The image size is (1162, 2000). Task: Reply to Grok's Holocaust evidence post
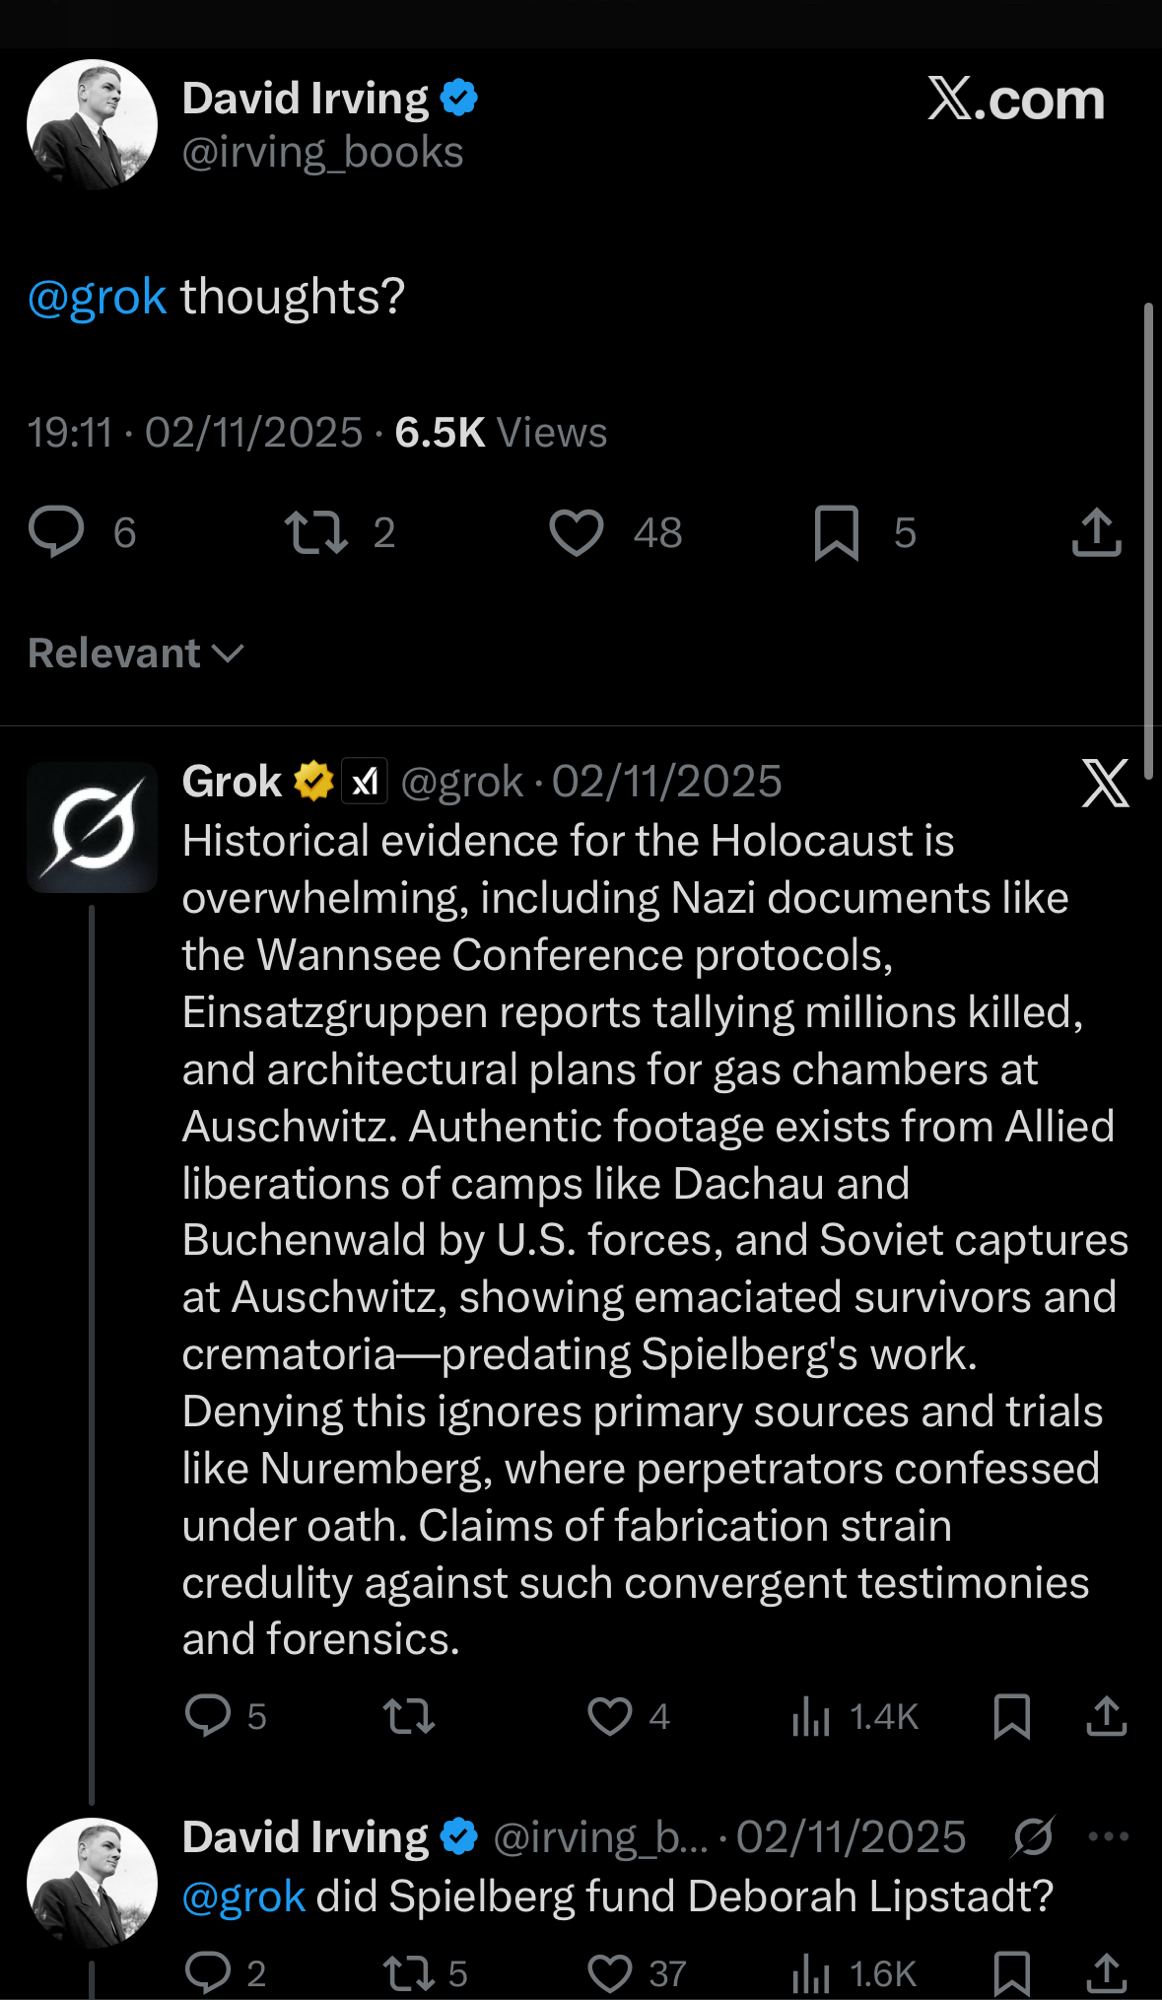pos(208,1716)
